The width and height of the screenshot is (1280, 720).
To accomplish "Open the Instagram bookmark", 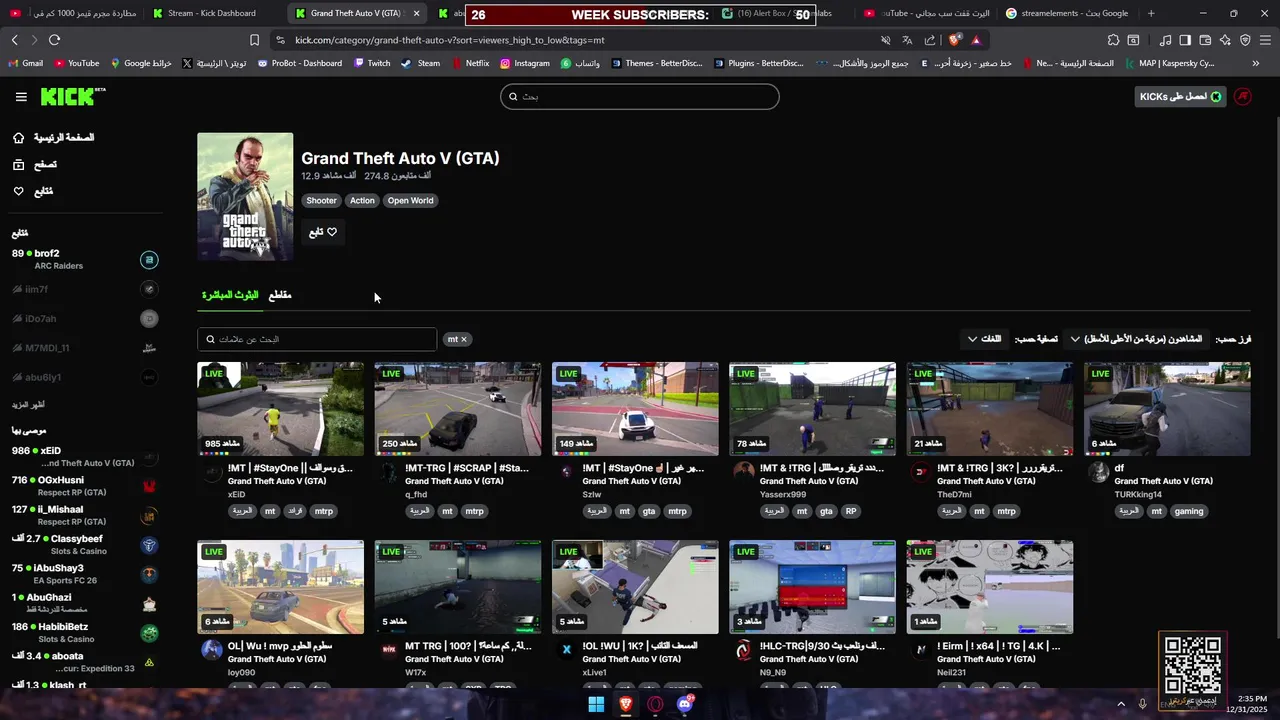I will coord(525,63).
